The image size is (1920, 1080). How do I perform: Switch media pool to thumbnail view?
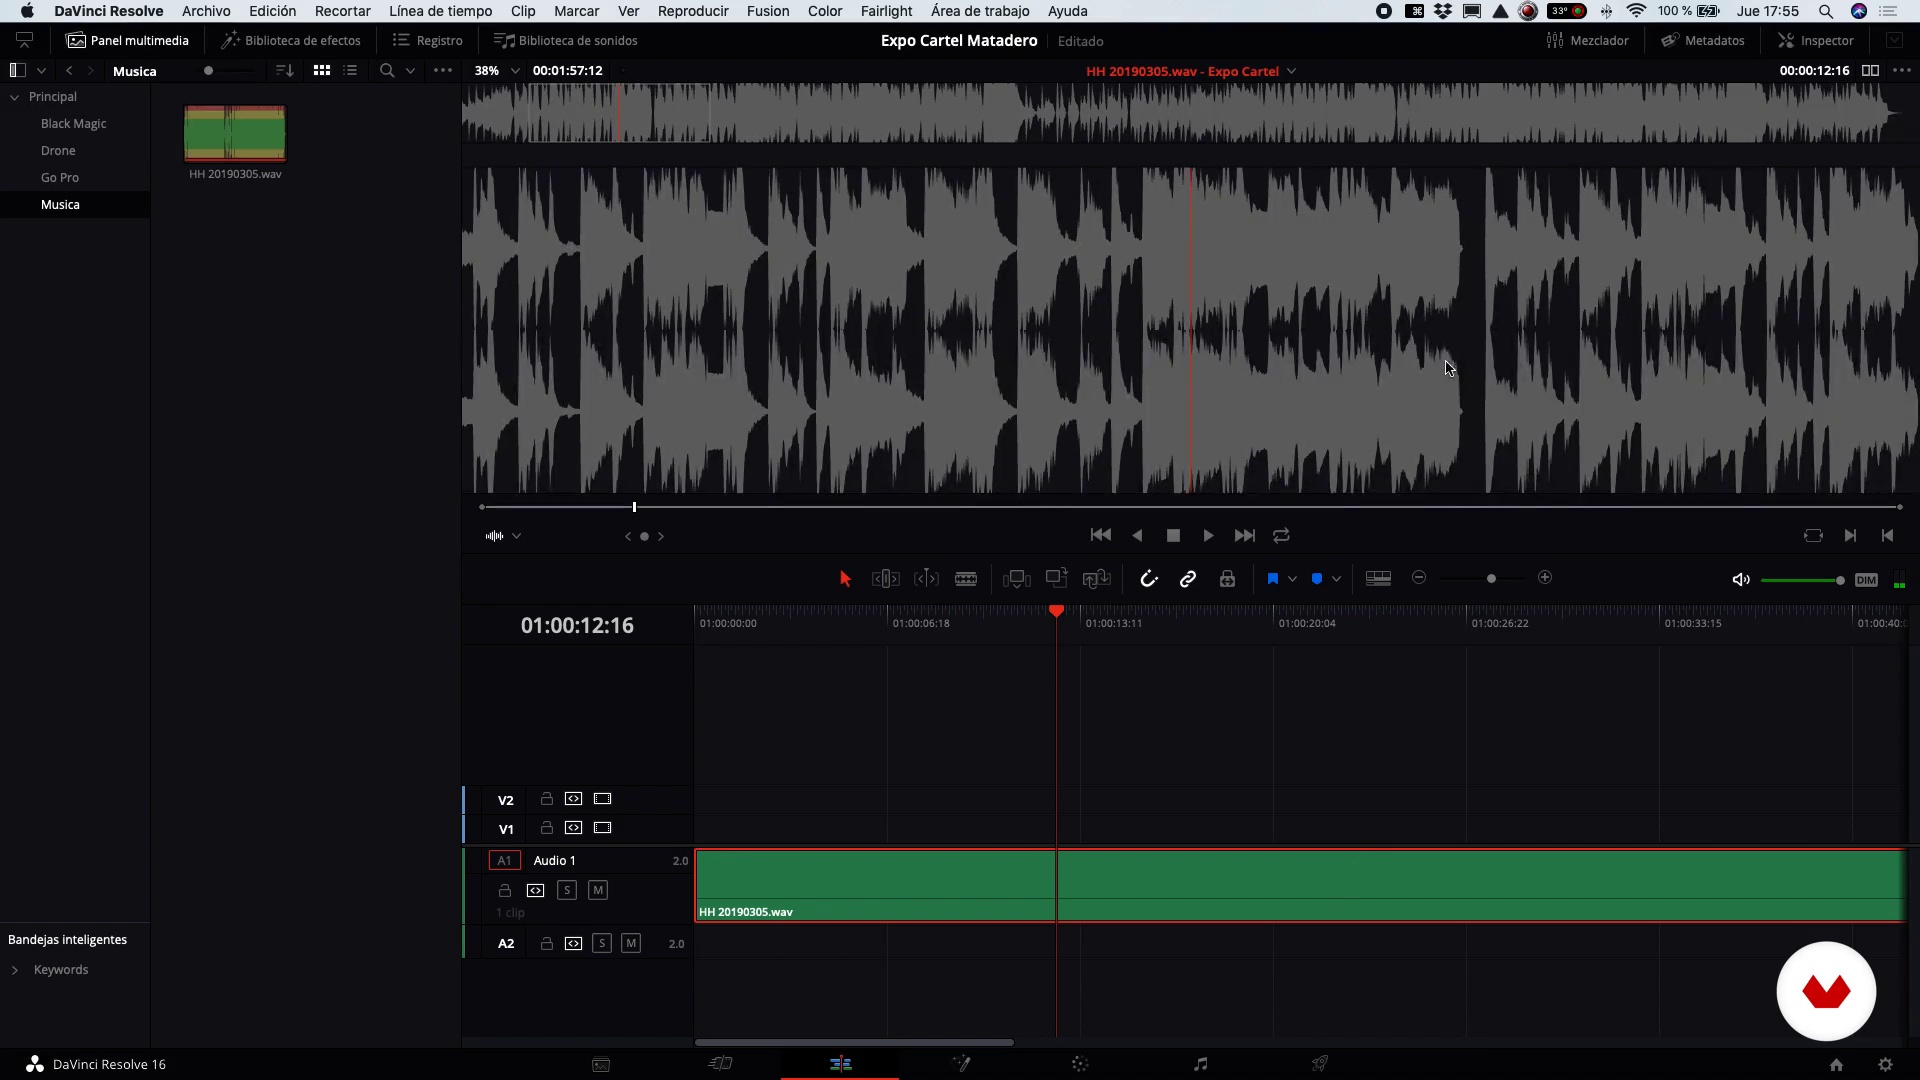click(x=322, y=71)
